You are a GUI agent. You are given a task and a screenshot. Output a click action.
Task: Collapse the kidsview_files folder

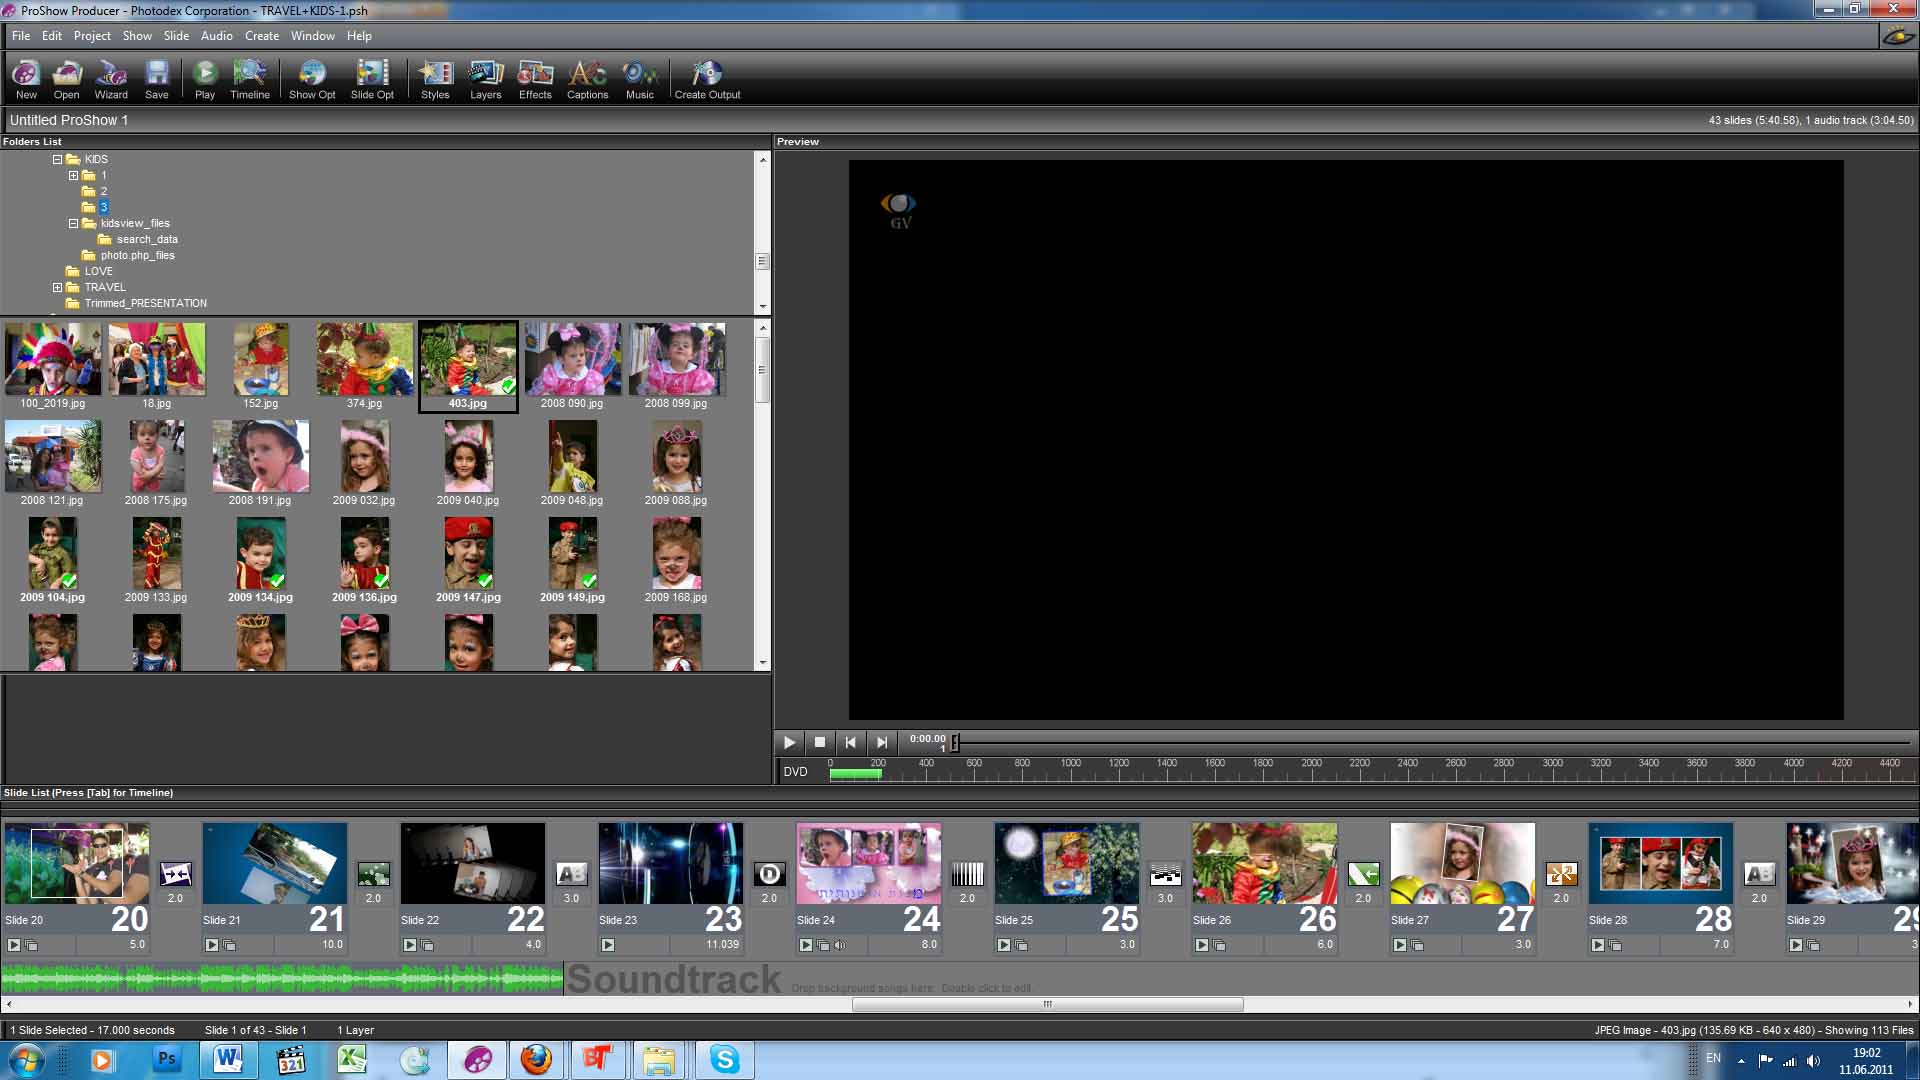(x=73, y=223)
